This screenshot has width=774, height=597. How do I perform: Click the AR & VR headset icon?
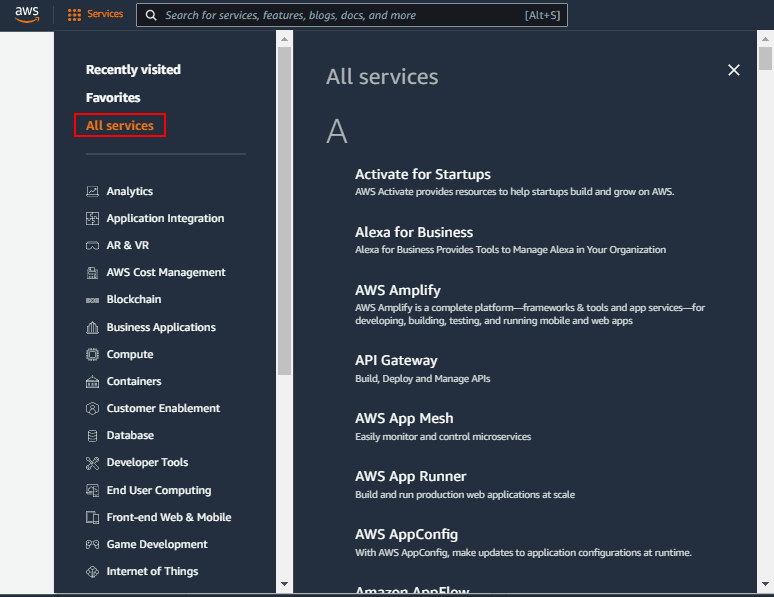[92, 245]
